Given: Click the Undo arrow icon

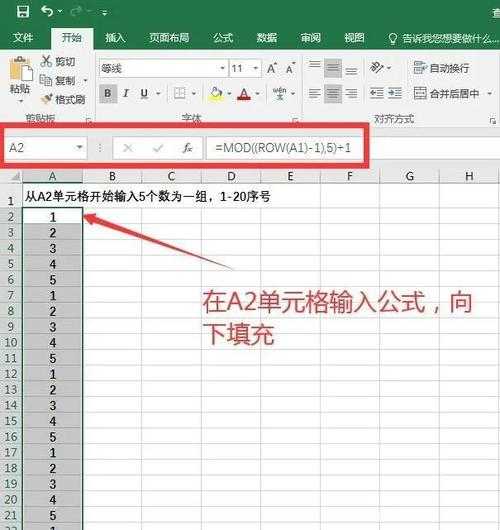Looking at the screenshot, I should point(47,11).
